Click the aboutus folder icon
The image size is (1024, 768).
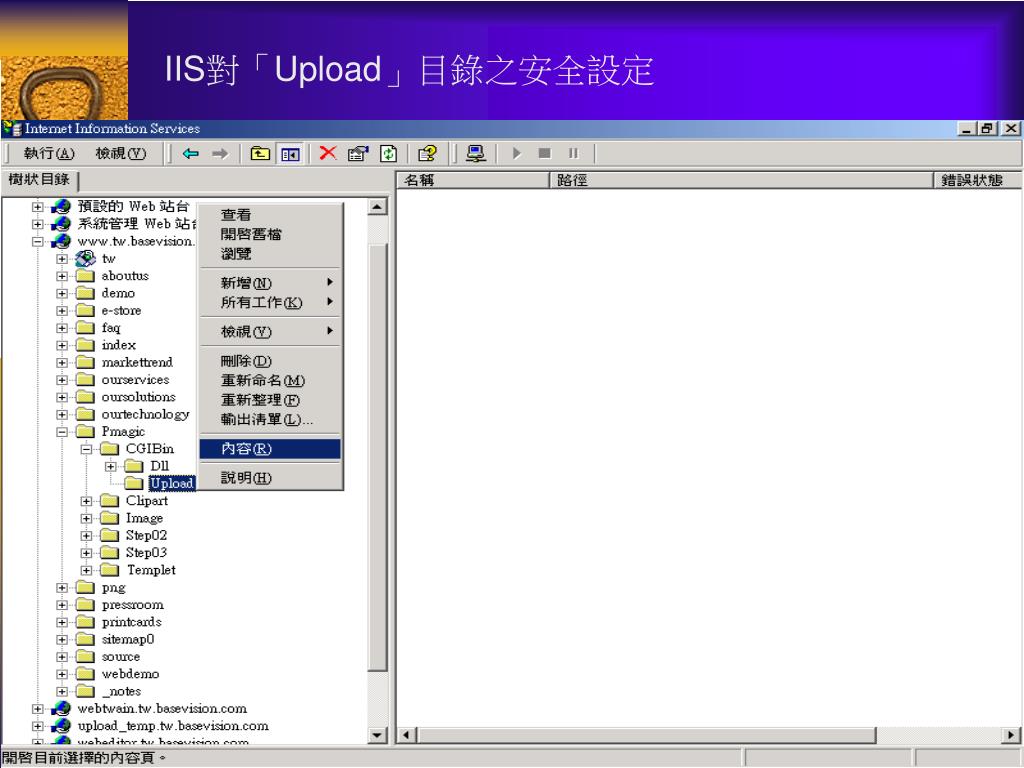[x=86, y=276]
